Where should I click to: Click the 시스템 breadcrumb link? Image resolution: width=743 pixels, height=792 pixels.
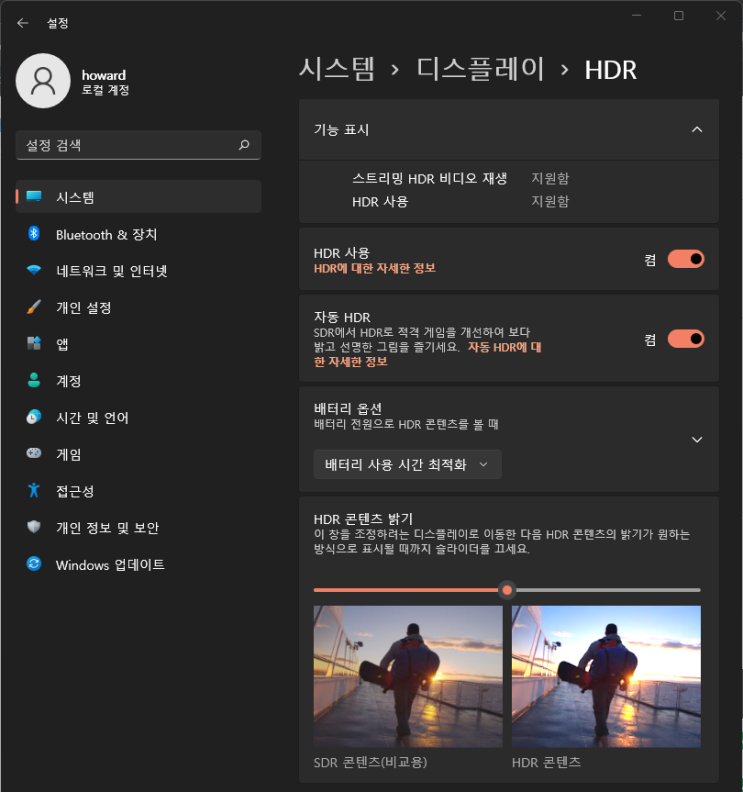pyautogui.click(x=336, y=69)
